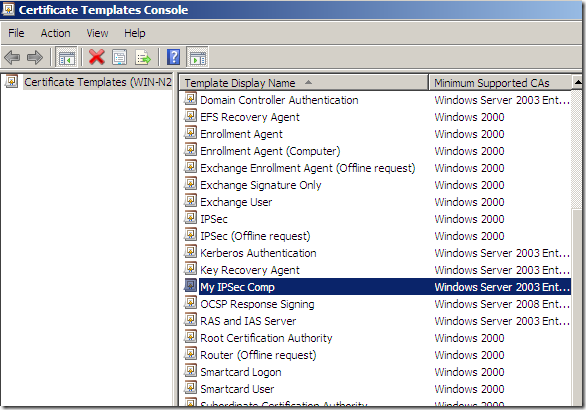Click the Exchange Signature Only template icon
586x410 pixels.
coord(190,184)
